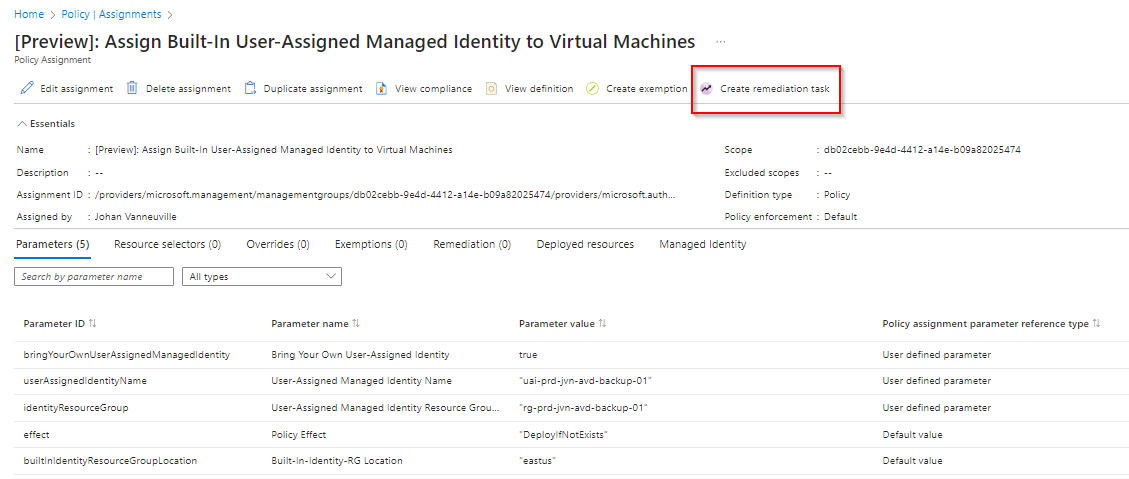
Task: Switch to the Parameters (5) tab
Action: tap(53, 244)
